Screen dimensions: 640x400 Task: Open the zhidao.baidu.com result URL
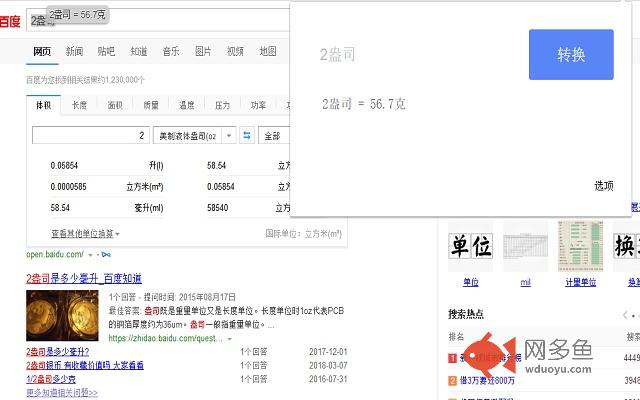click(165, 339)
